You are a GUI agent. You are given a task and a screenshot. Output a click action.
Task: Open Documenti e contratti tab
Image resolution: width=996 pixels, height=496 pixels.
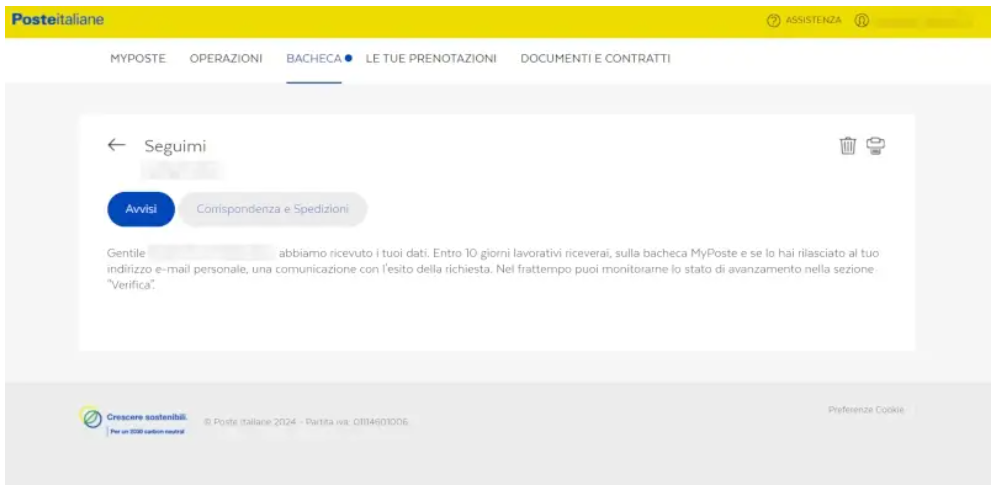tap(595, 58)
